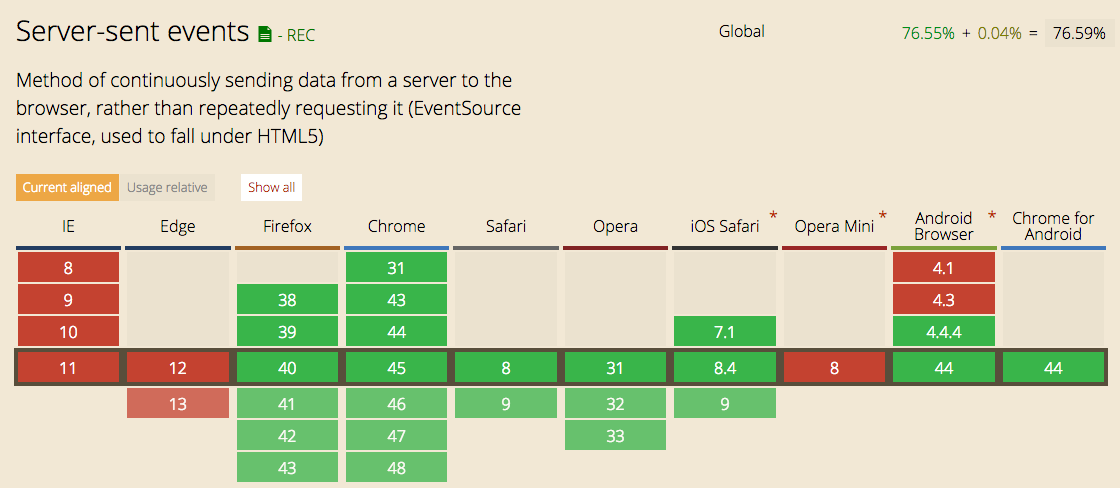Click the Opera Mini column header

tap(834, 227)
